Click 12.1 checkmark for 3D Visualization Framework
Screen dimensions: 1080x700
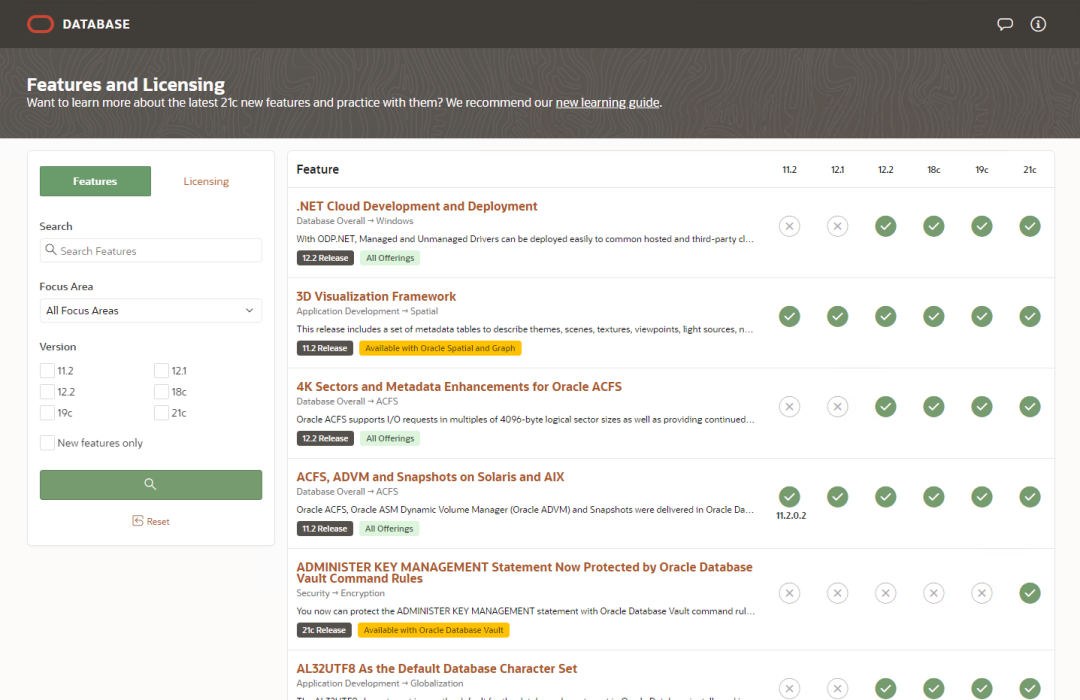[x=838, y=316]
